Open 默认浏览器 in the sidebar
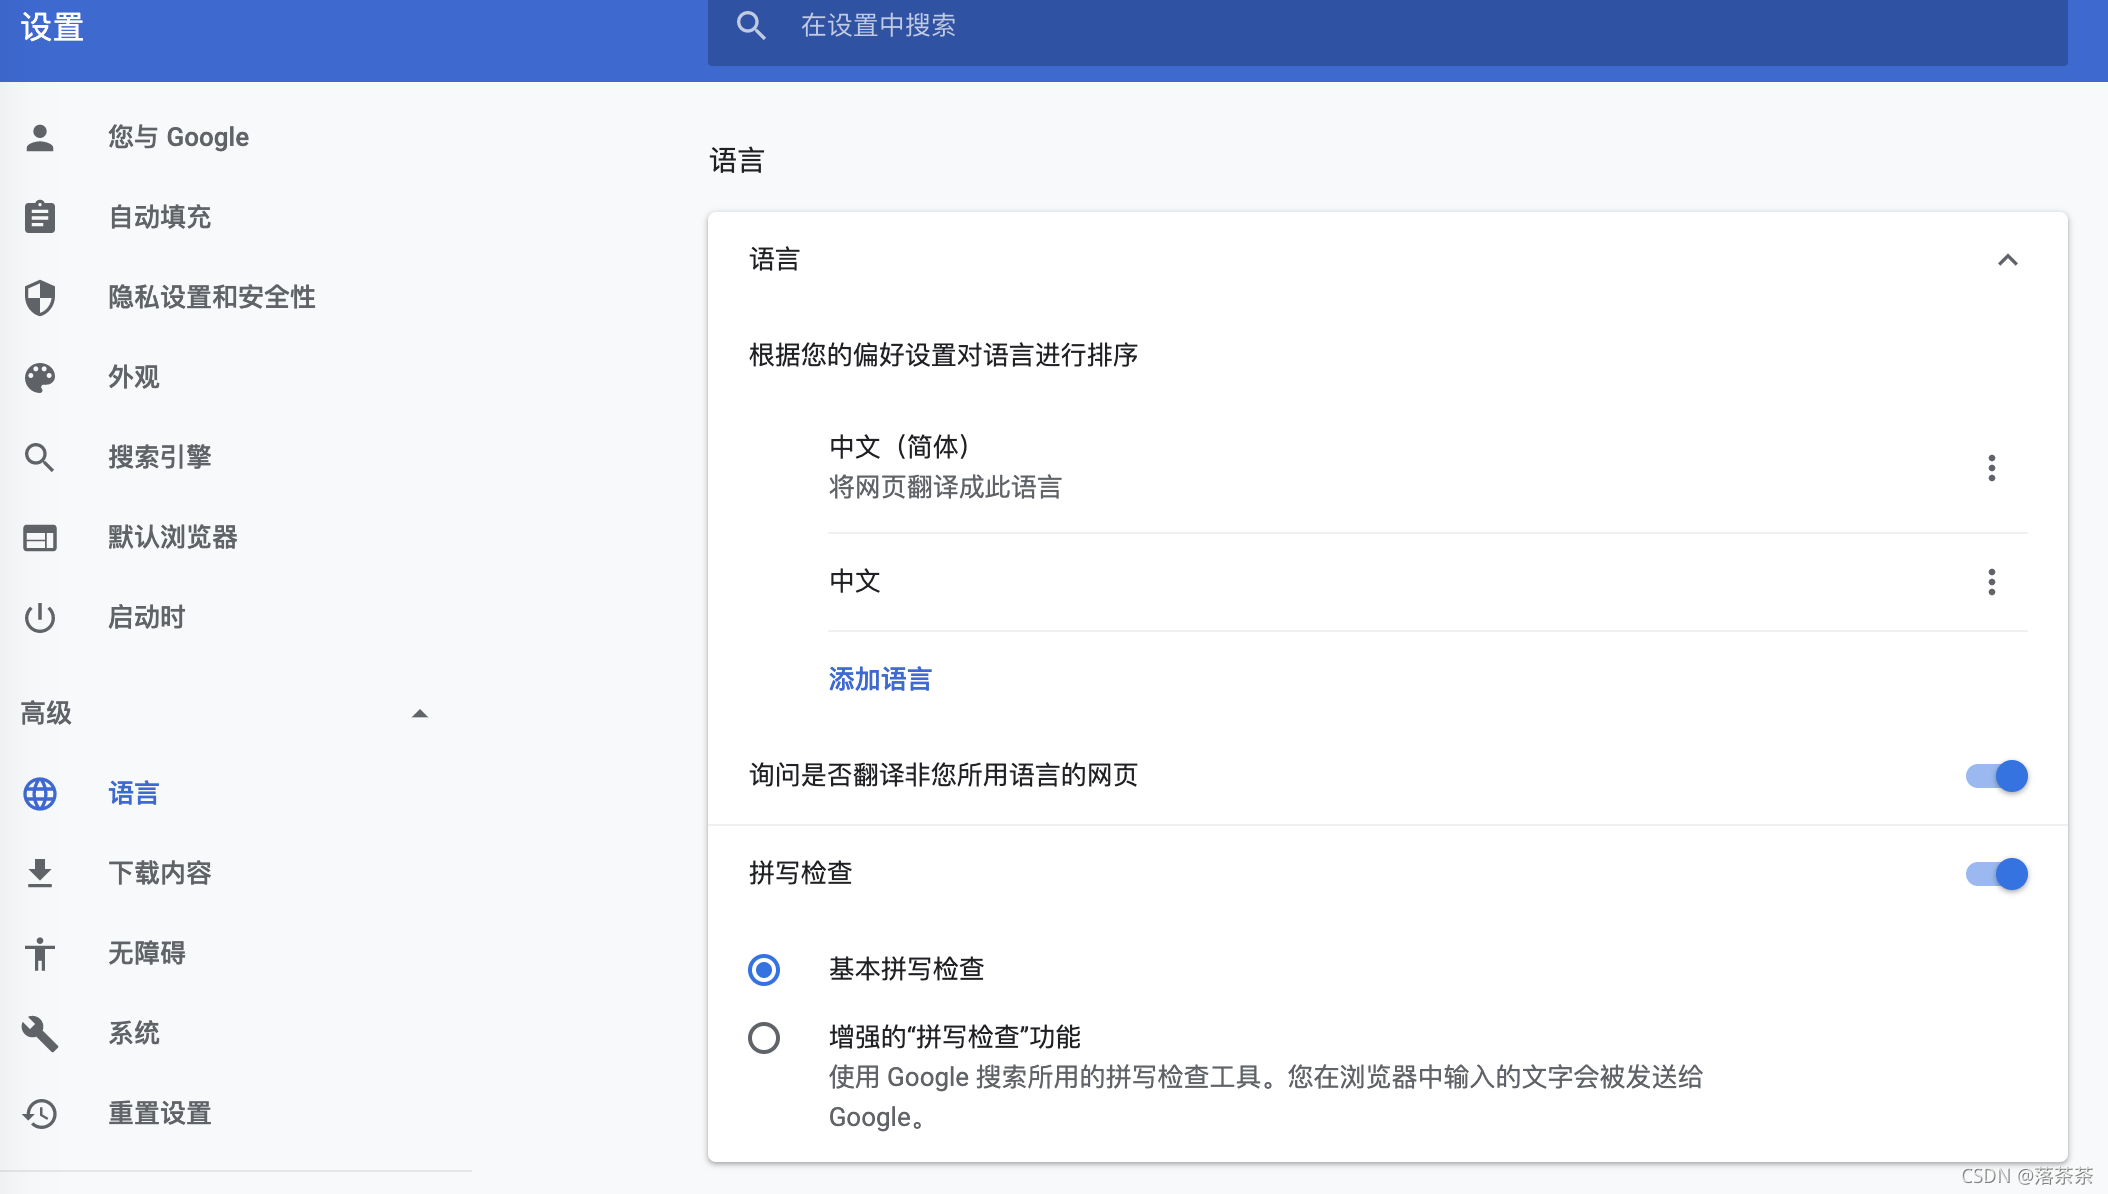The width and height of the screenshot is (2108, 1194). (172, 537)
